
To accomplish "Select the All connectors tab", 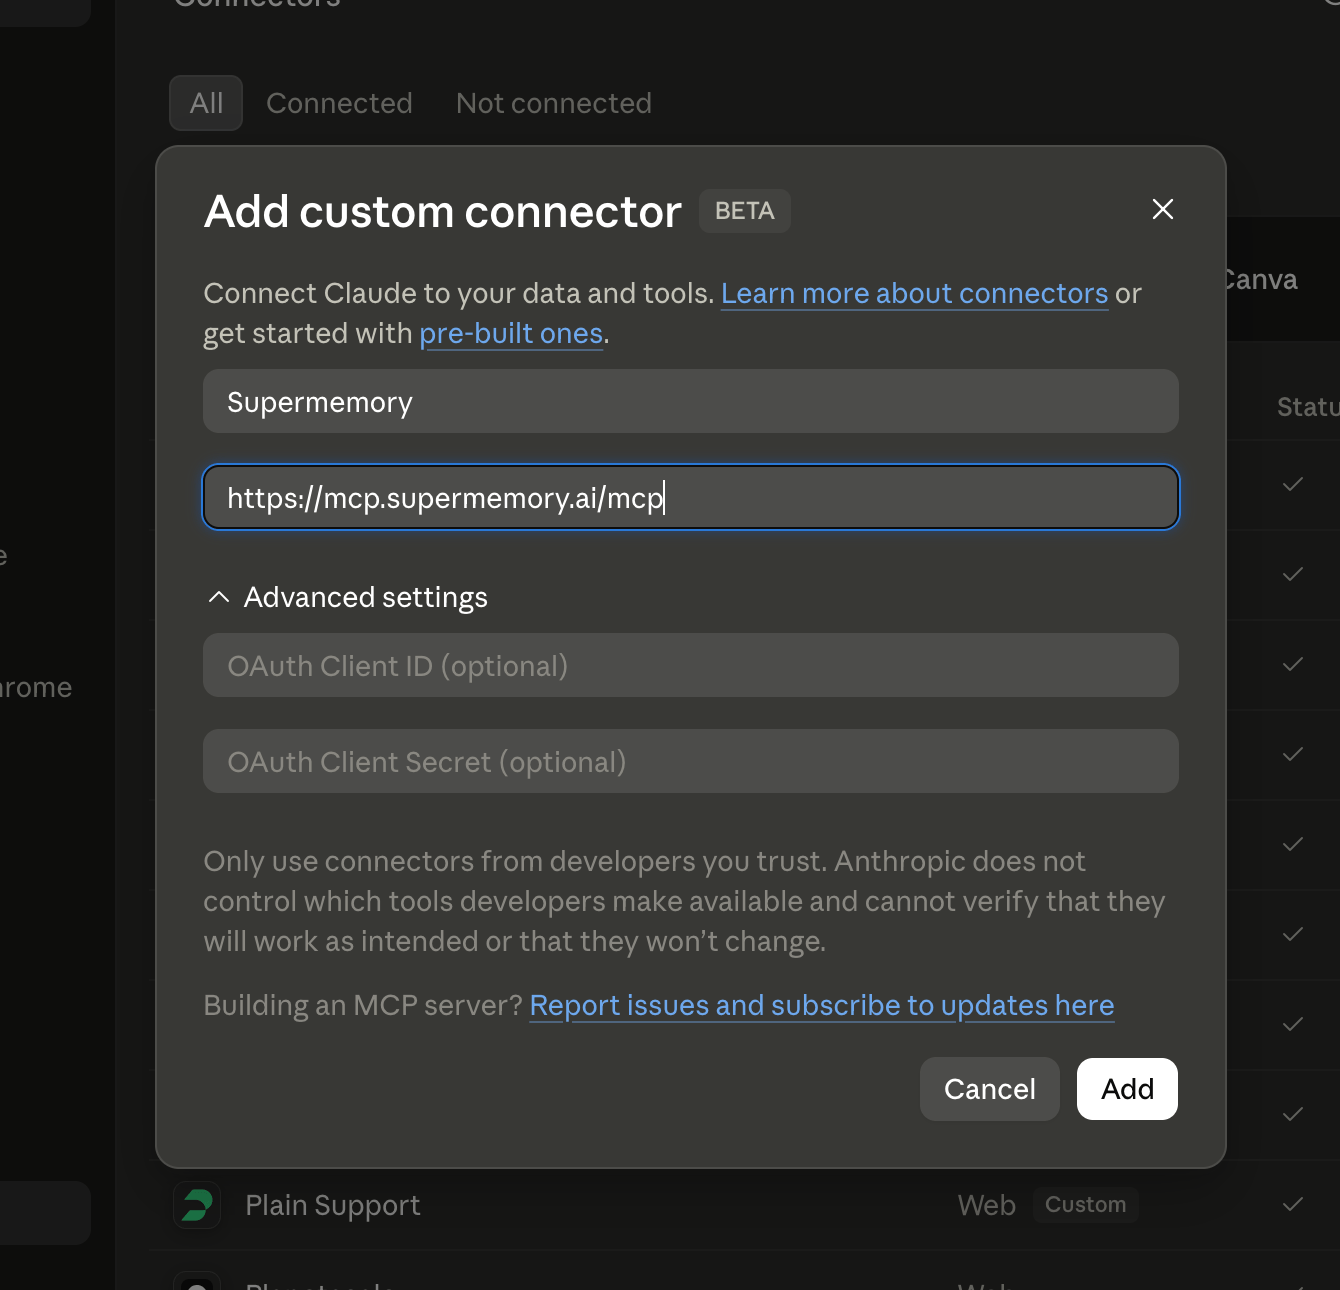I will (x=206, y=103).
